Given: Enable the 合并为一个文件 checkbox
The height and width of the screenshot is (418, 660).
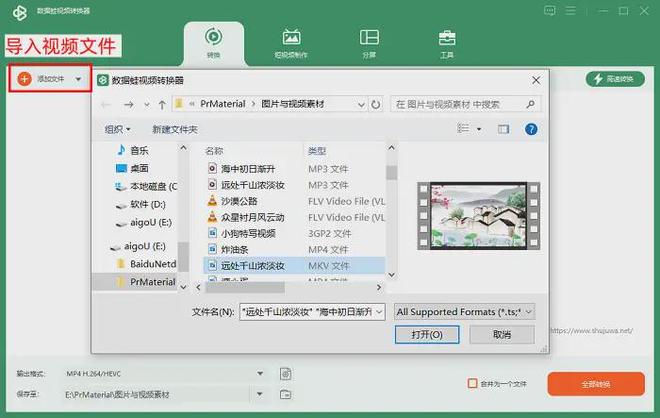Looking at the screenshot, I should tap(472, 383).
